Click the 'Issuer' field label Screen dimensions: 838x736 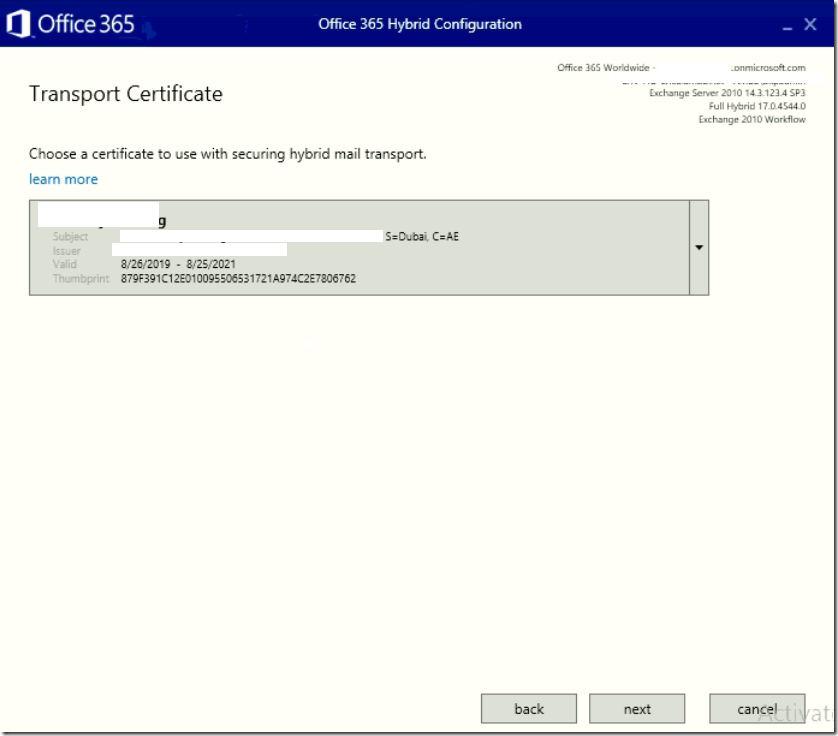pos(66,251)
